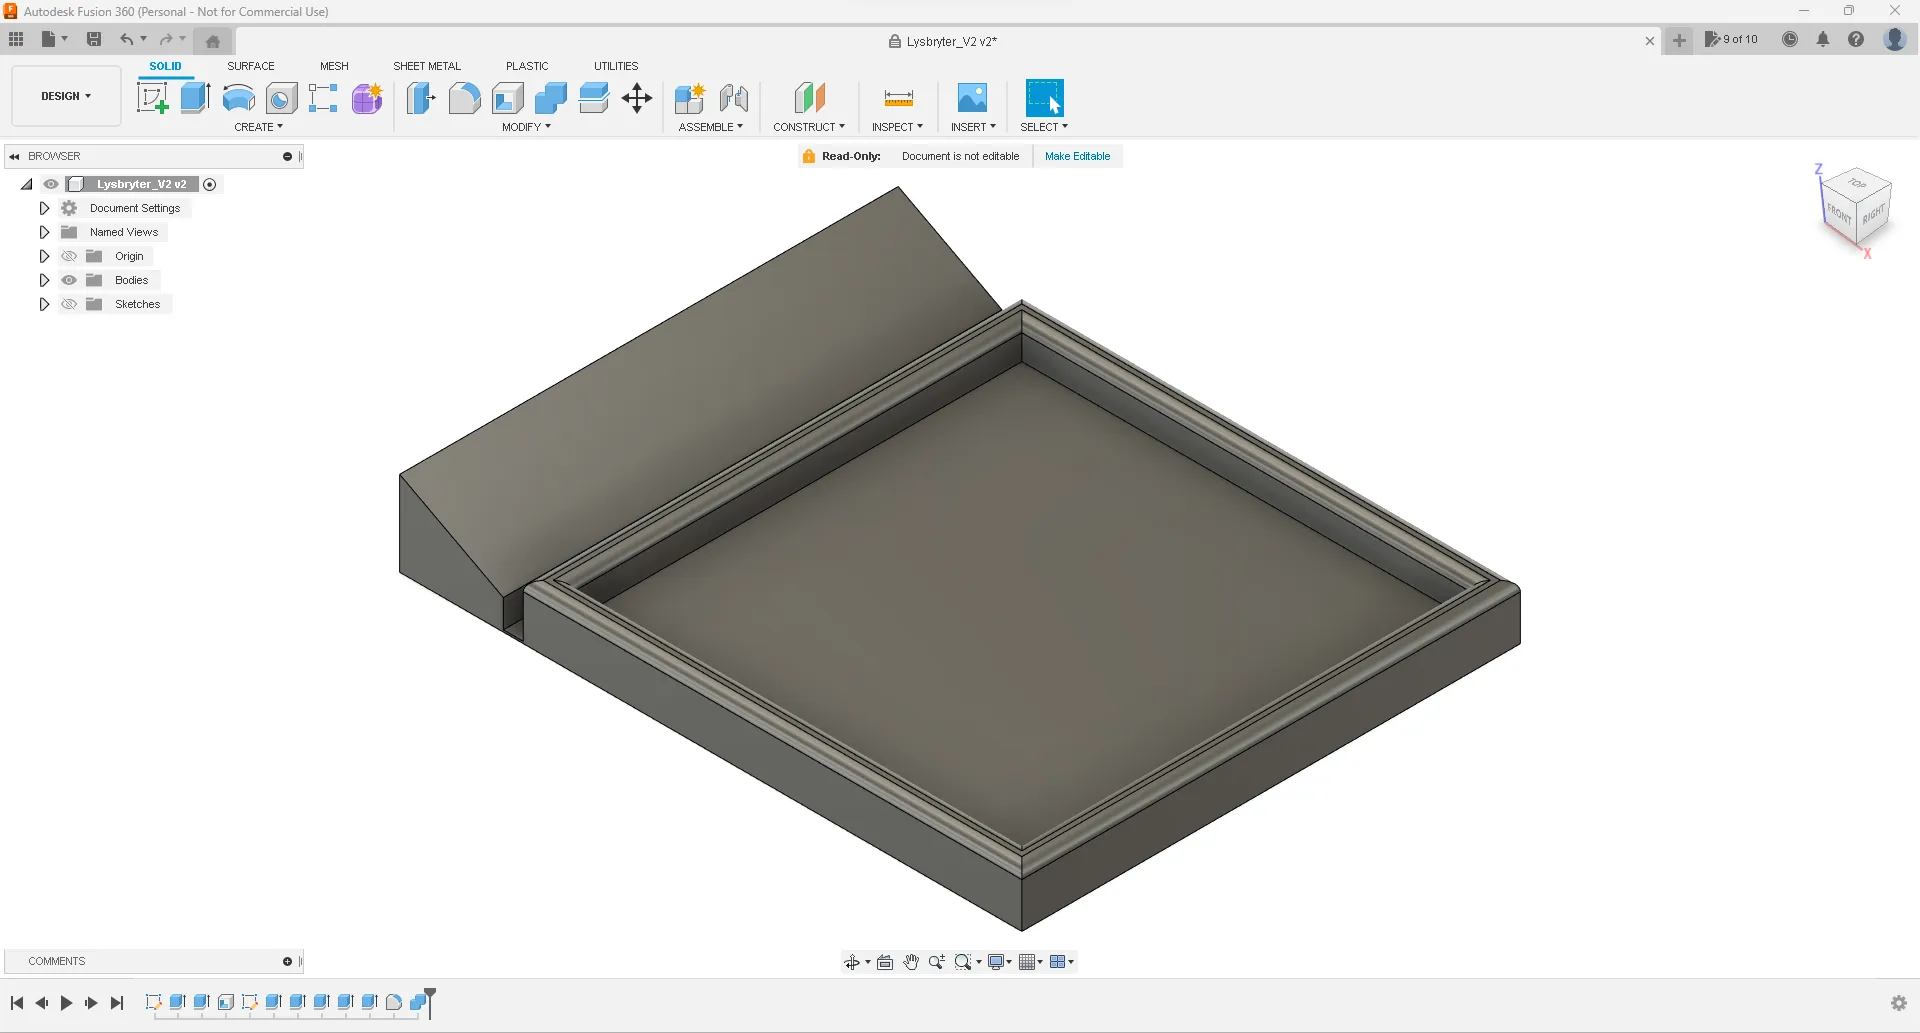This screenshot has height=1033, width=1920.
Task: Click the Zoom Window tool
Action: click(x=963, y=962)
